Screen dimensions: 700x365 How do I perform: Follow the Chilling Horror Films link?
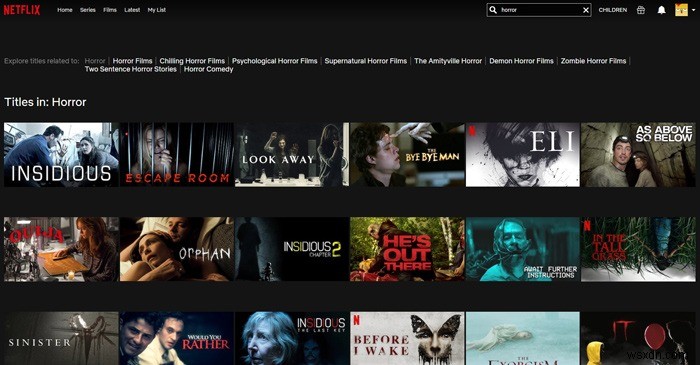coord(192,61)
